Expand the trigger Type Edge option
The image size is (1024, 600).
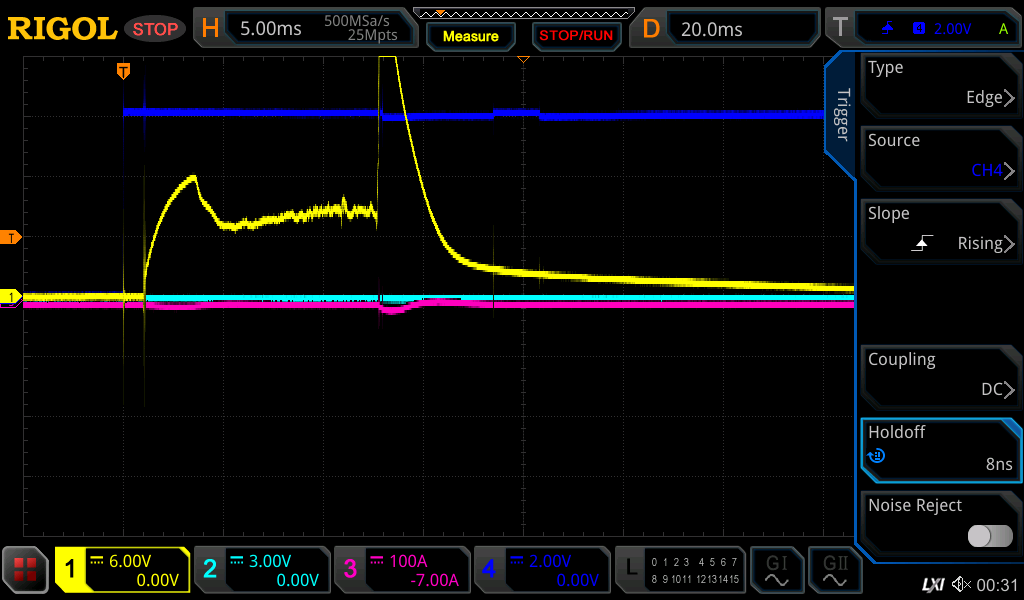[x=941, y=84]
